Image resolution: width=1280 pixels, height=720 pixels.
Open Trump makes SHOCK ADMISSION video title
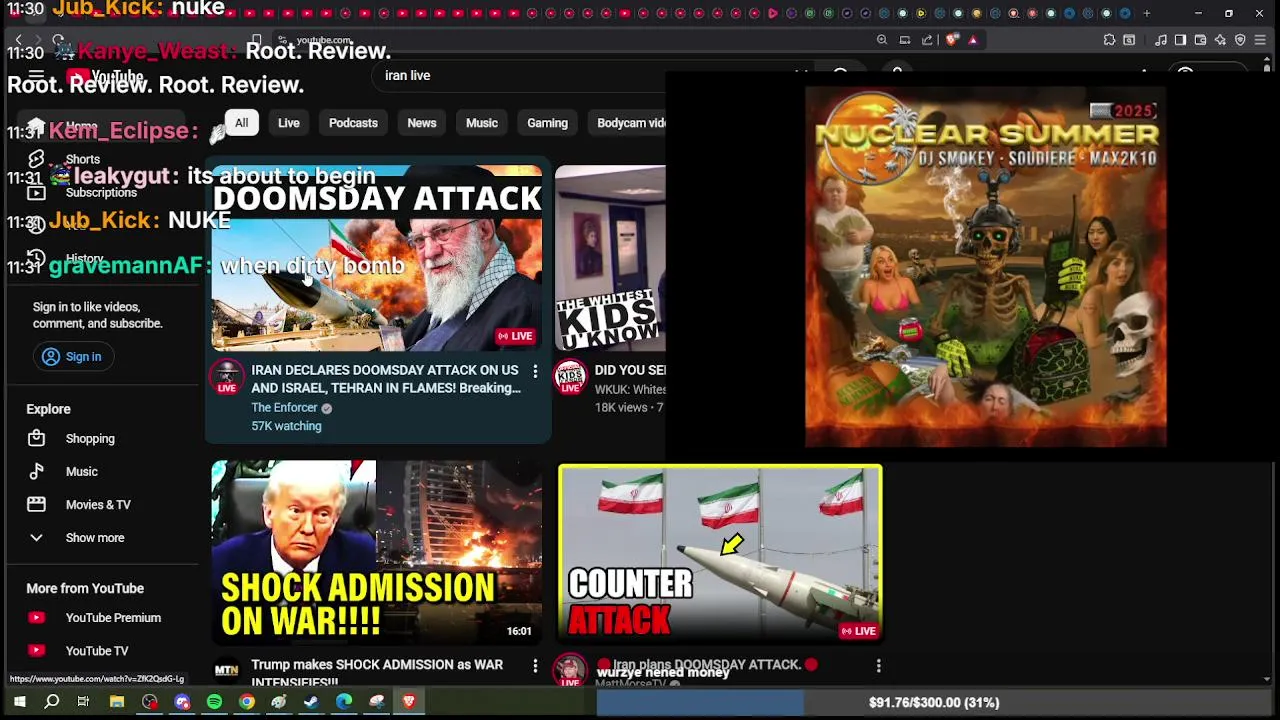pos(377,671)
